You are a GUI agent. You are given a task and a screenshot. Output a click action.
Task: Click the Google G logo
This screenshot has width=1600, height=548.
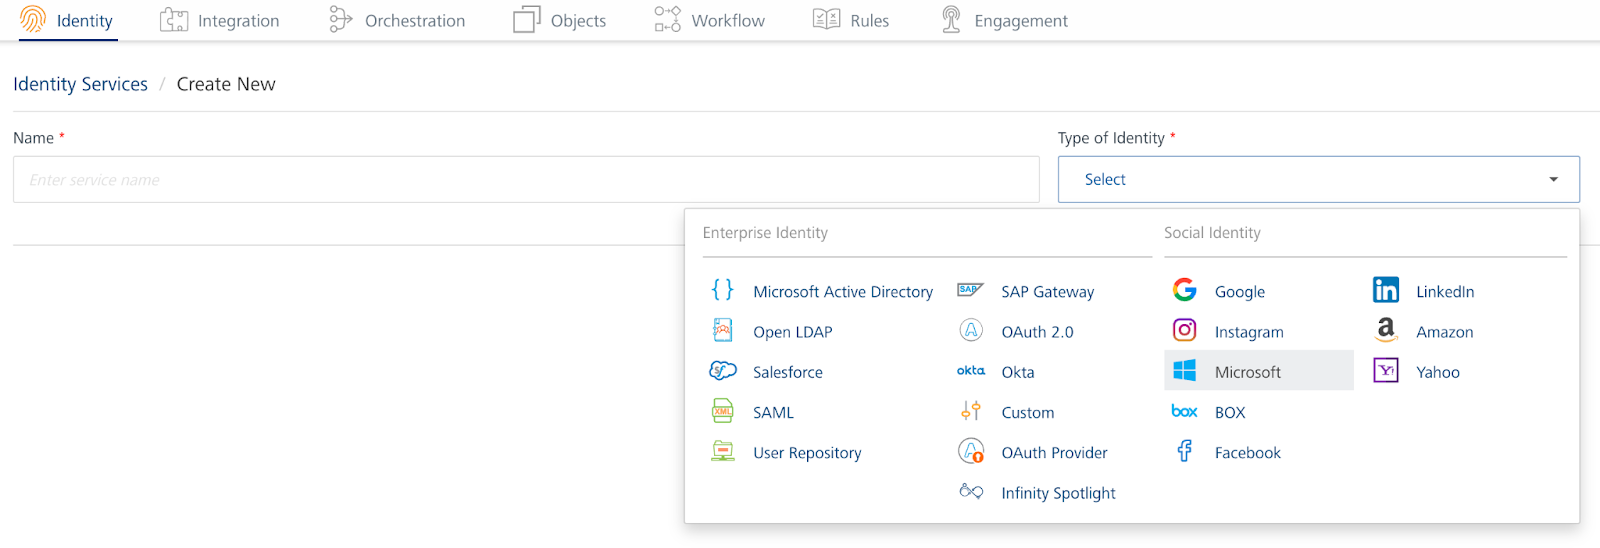(1185, 290)
